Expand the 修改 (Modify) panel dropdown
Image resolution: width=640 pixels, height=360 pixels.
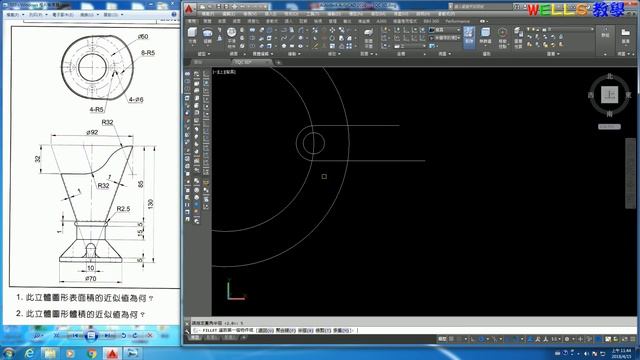[x=334, y=54]
